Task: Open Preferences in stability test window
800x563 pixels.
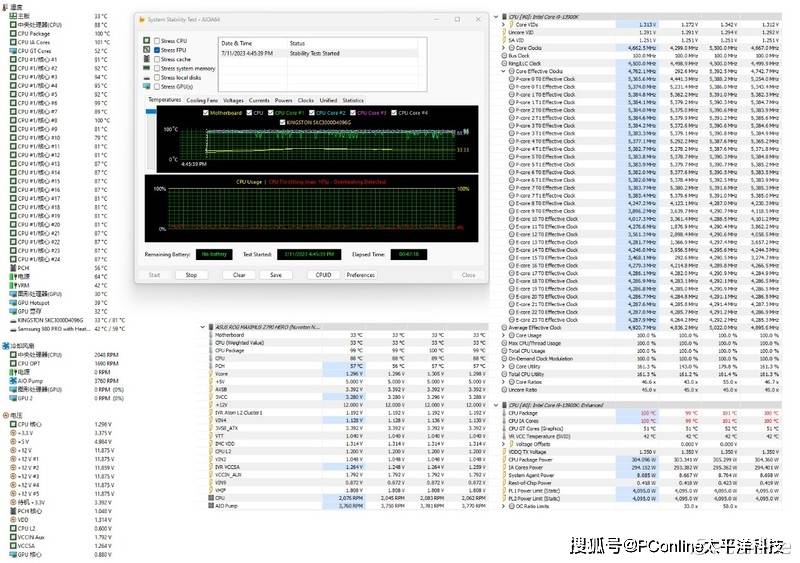Action: (x=361, y=274)
